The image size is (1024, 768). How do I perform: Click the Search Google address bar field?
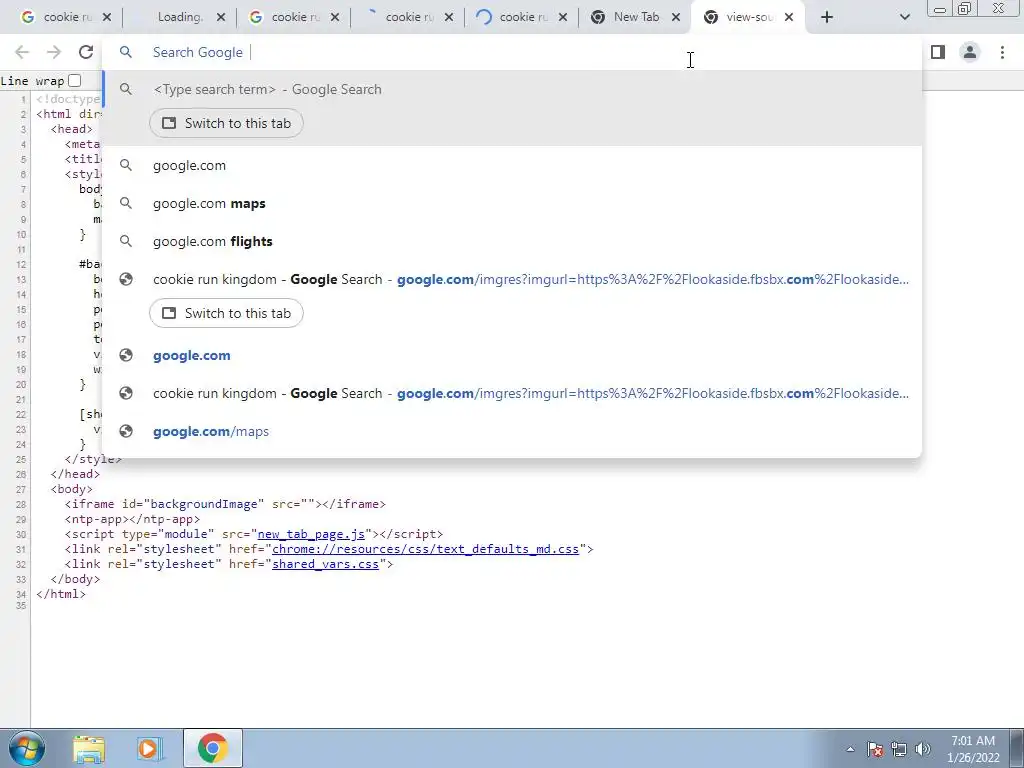(x=511, y=52)
